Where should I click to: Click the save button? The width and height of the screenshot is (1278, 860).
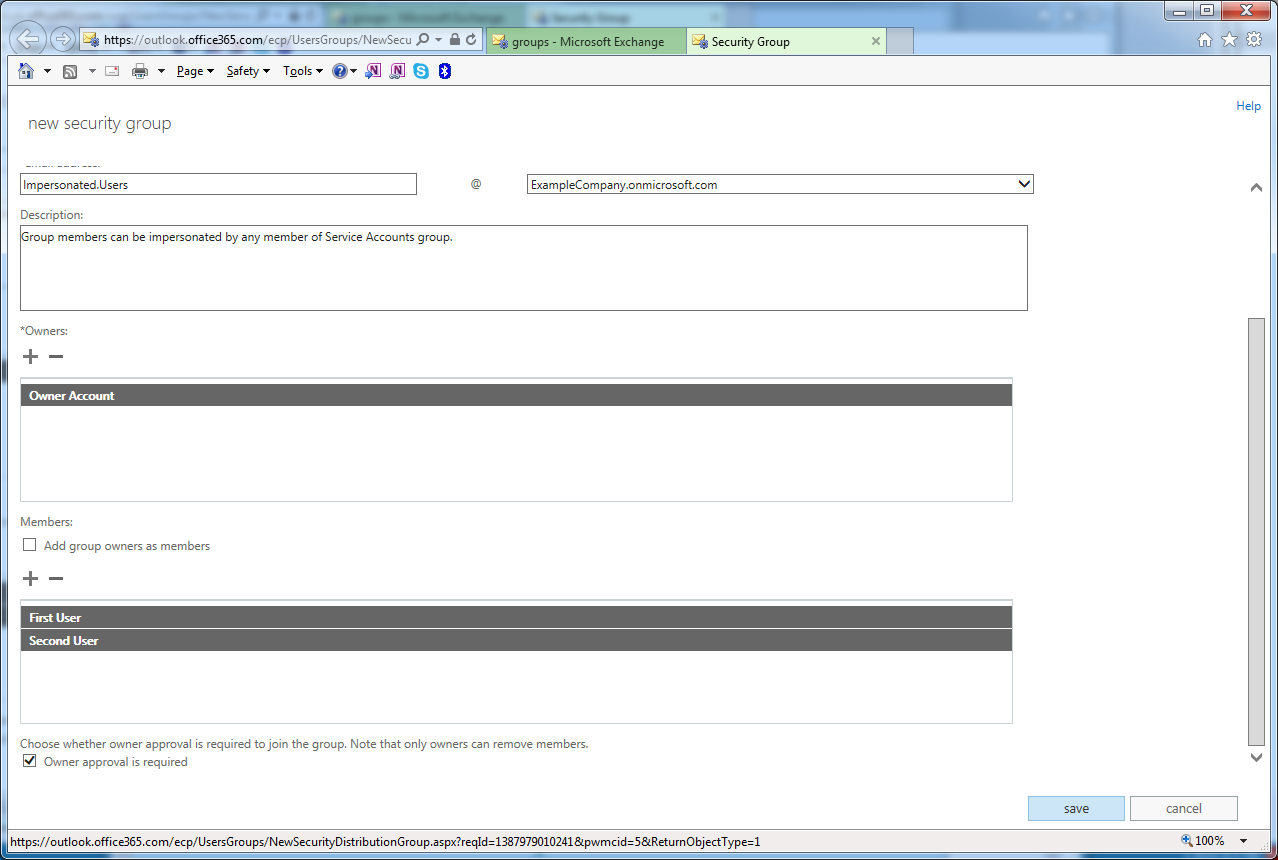(x=1076, y=809)
